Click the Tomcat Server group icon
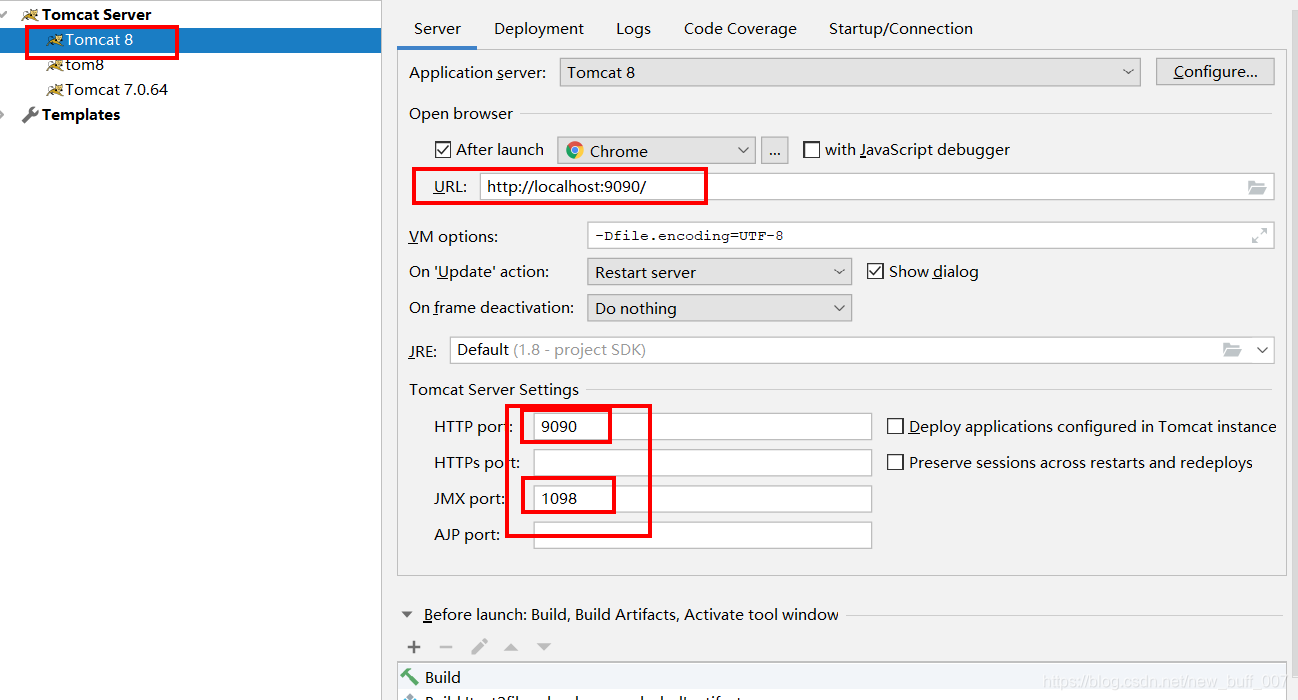This screenshot has width=1298, height=700. 30,15
